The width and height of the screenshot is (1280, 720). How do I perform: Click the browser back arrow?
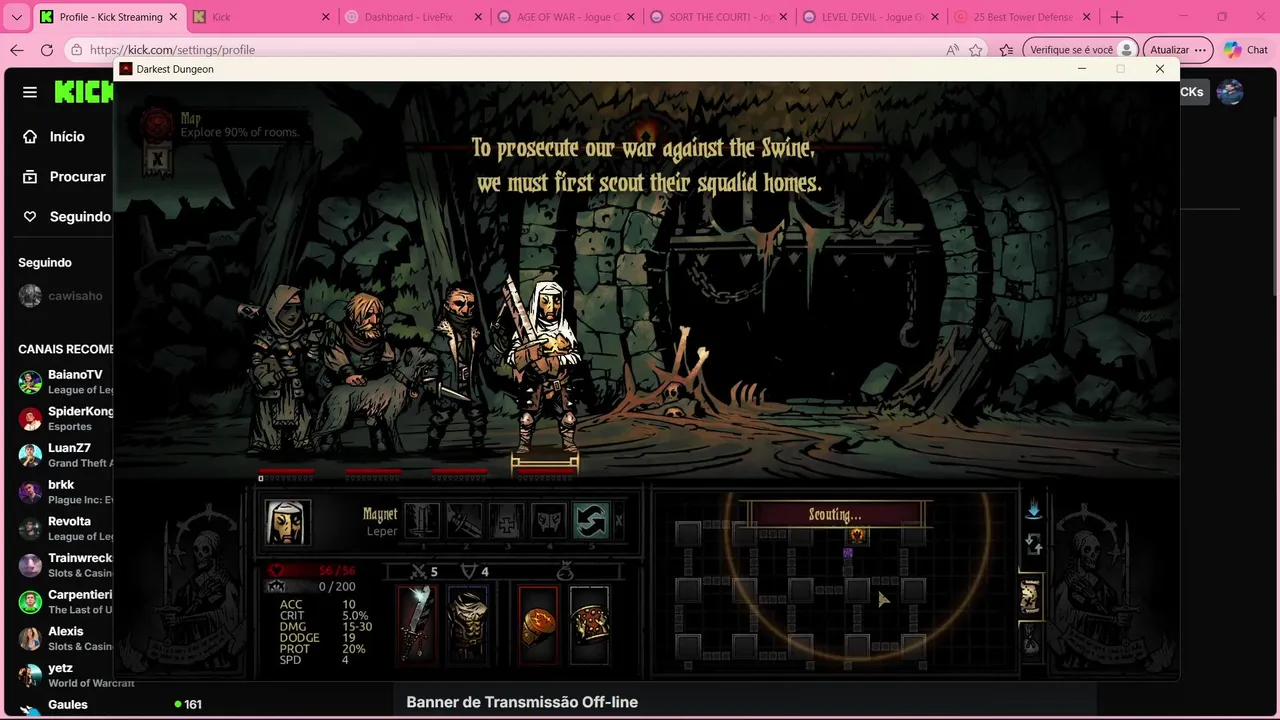17,50
